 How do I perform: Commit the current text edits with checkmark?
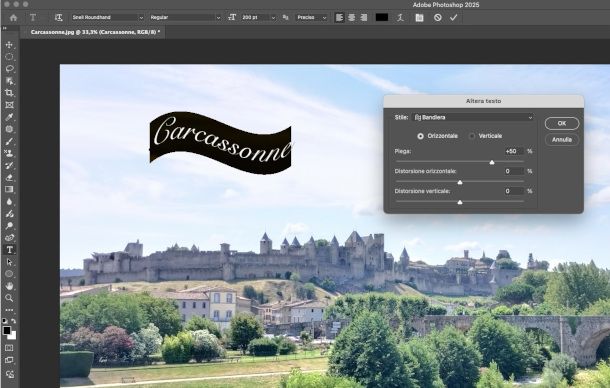[x=453, y=18]
